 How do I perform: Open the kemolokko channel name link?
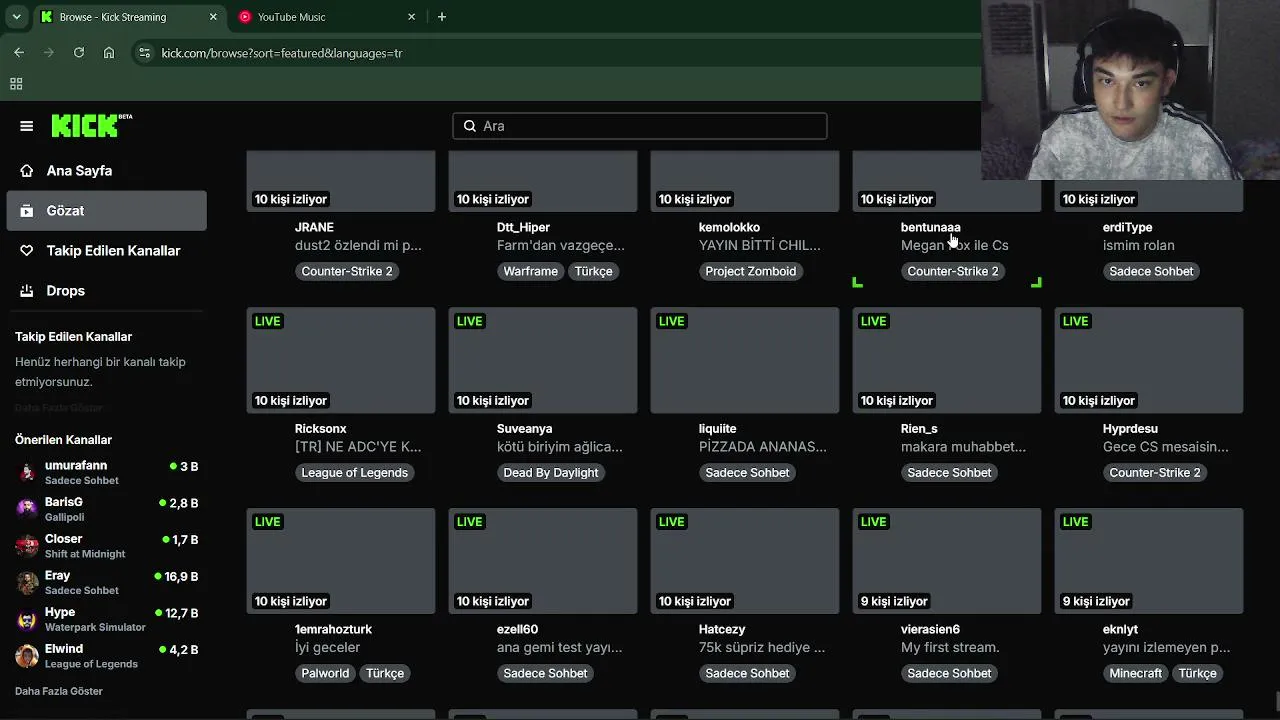[x=729, y=227]
